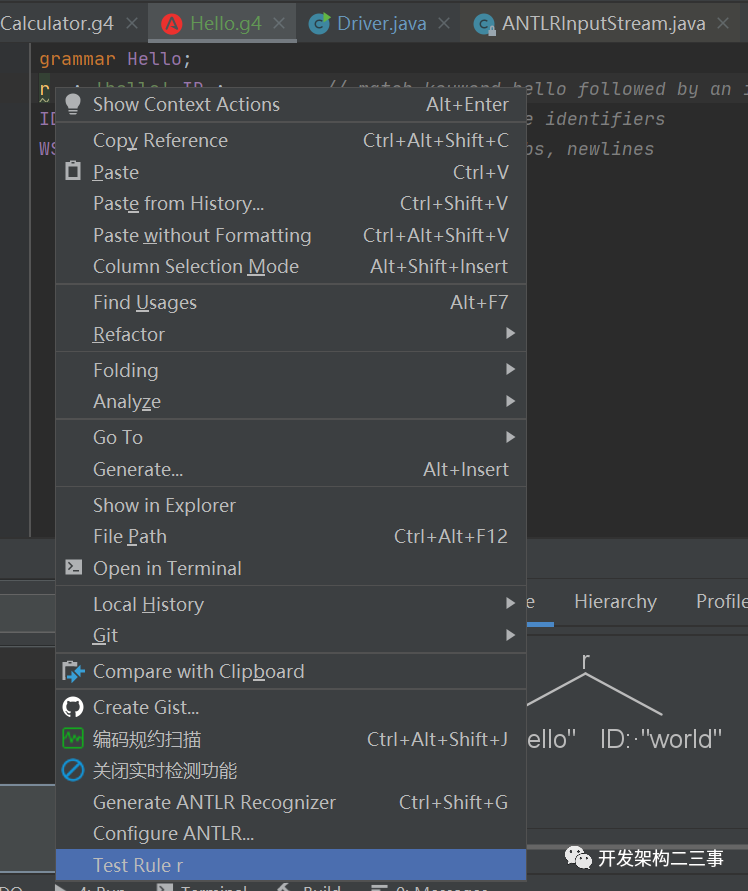Open the Local History submenu arrow
The image size is (748, 891).
point(510,604)
